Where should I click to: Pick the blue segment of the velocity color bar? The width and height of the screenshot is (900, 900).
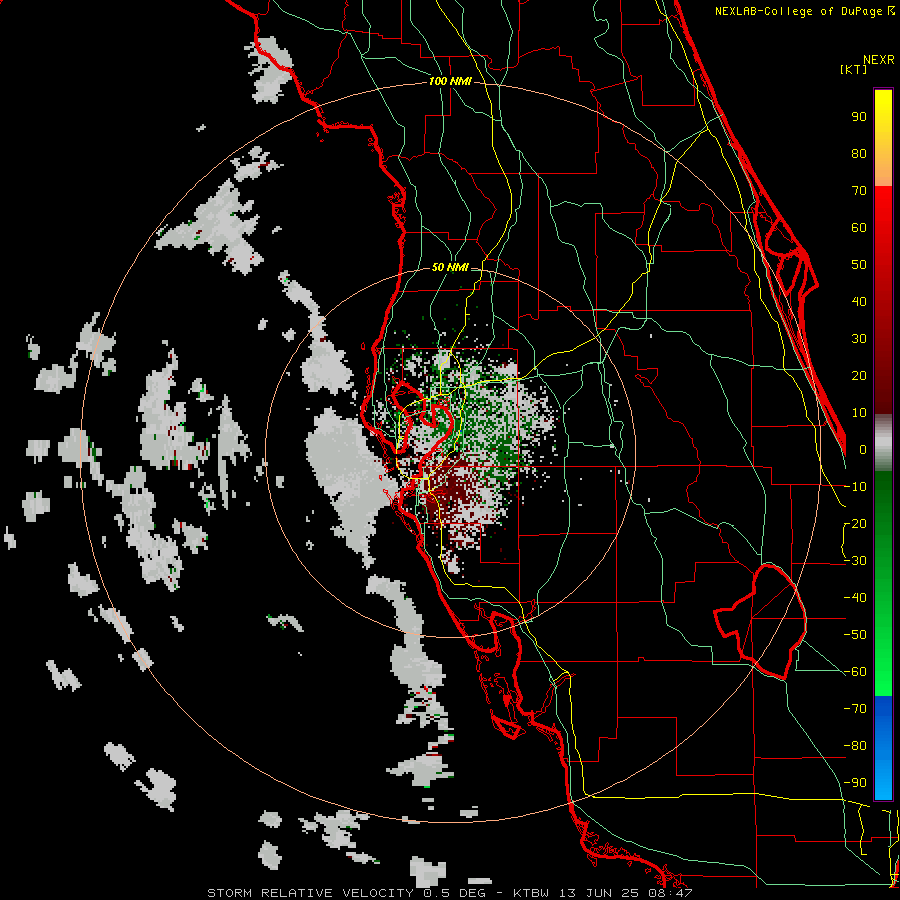click(x=883, y=747)
